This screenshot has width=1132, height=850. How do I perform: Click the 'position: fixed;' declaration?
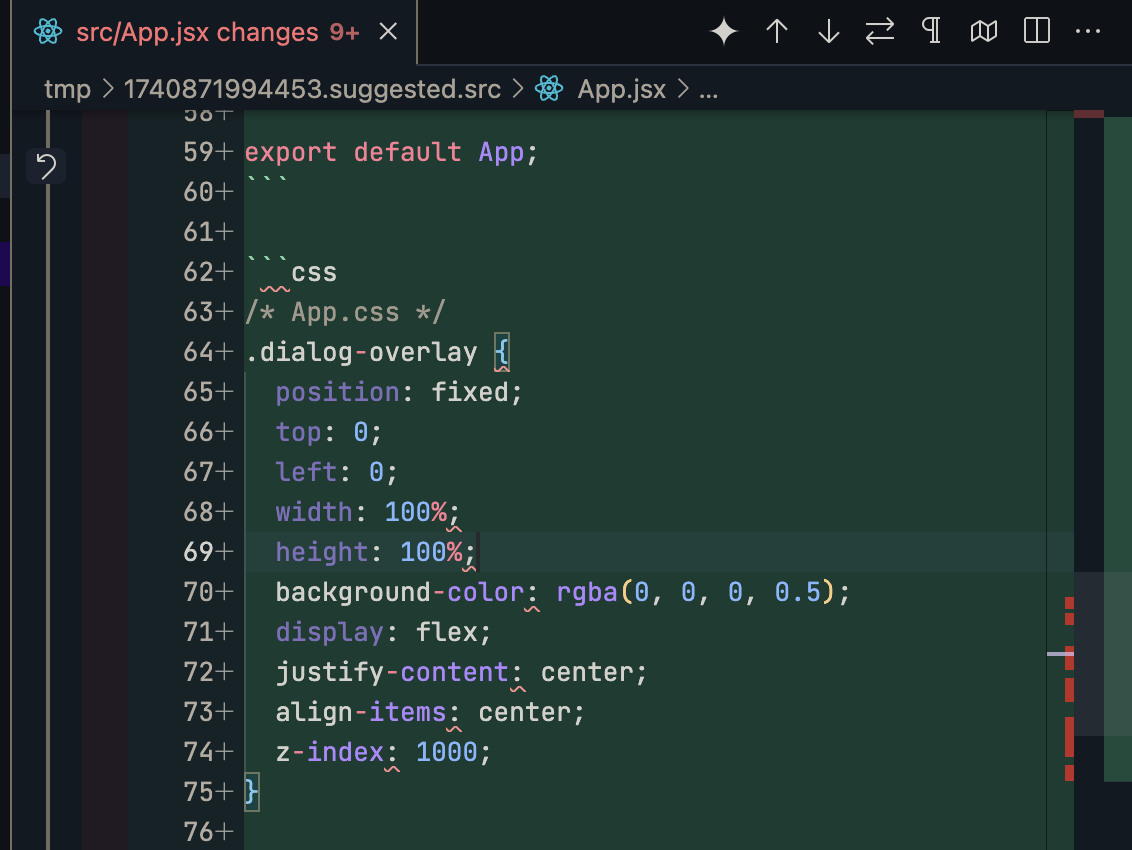click(399, 392)
